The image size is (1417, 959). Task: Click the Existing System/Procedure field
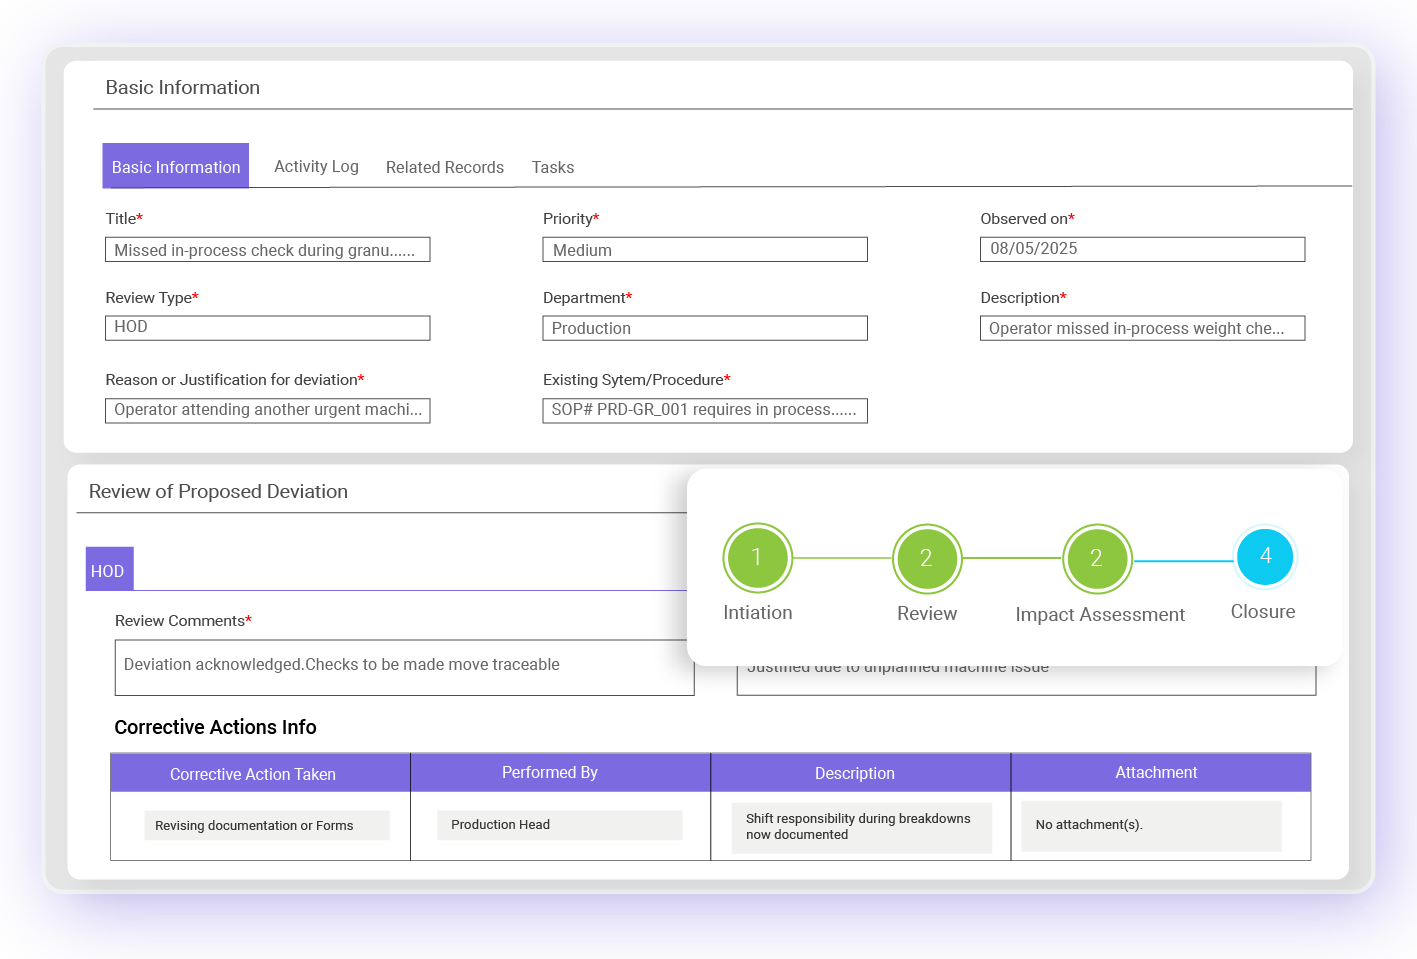[705, 410]
